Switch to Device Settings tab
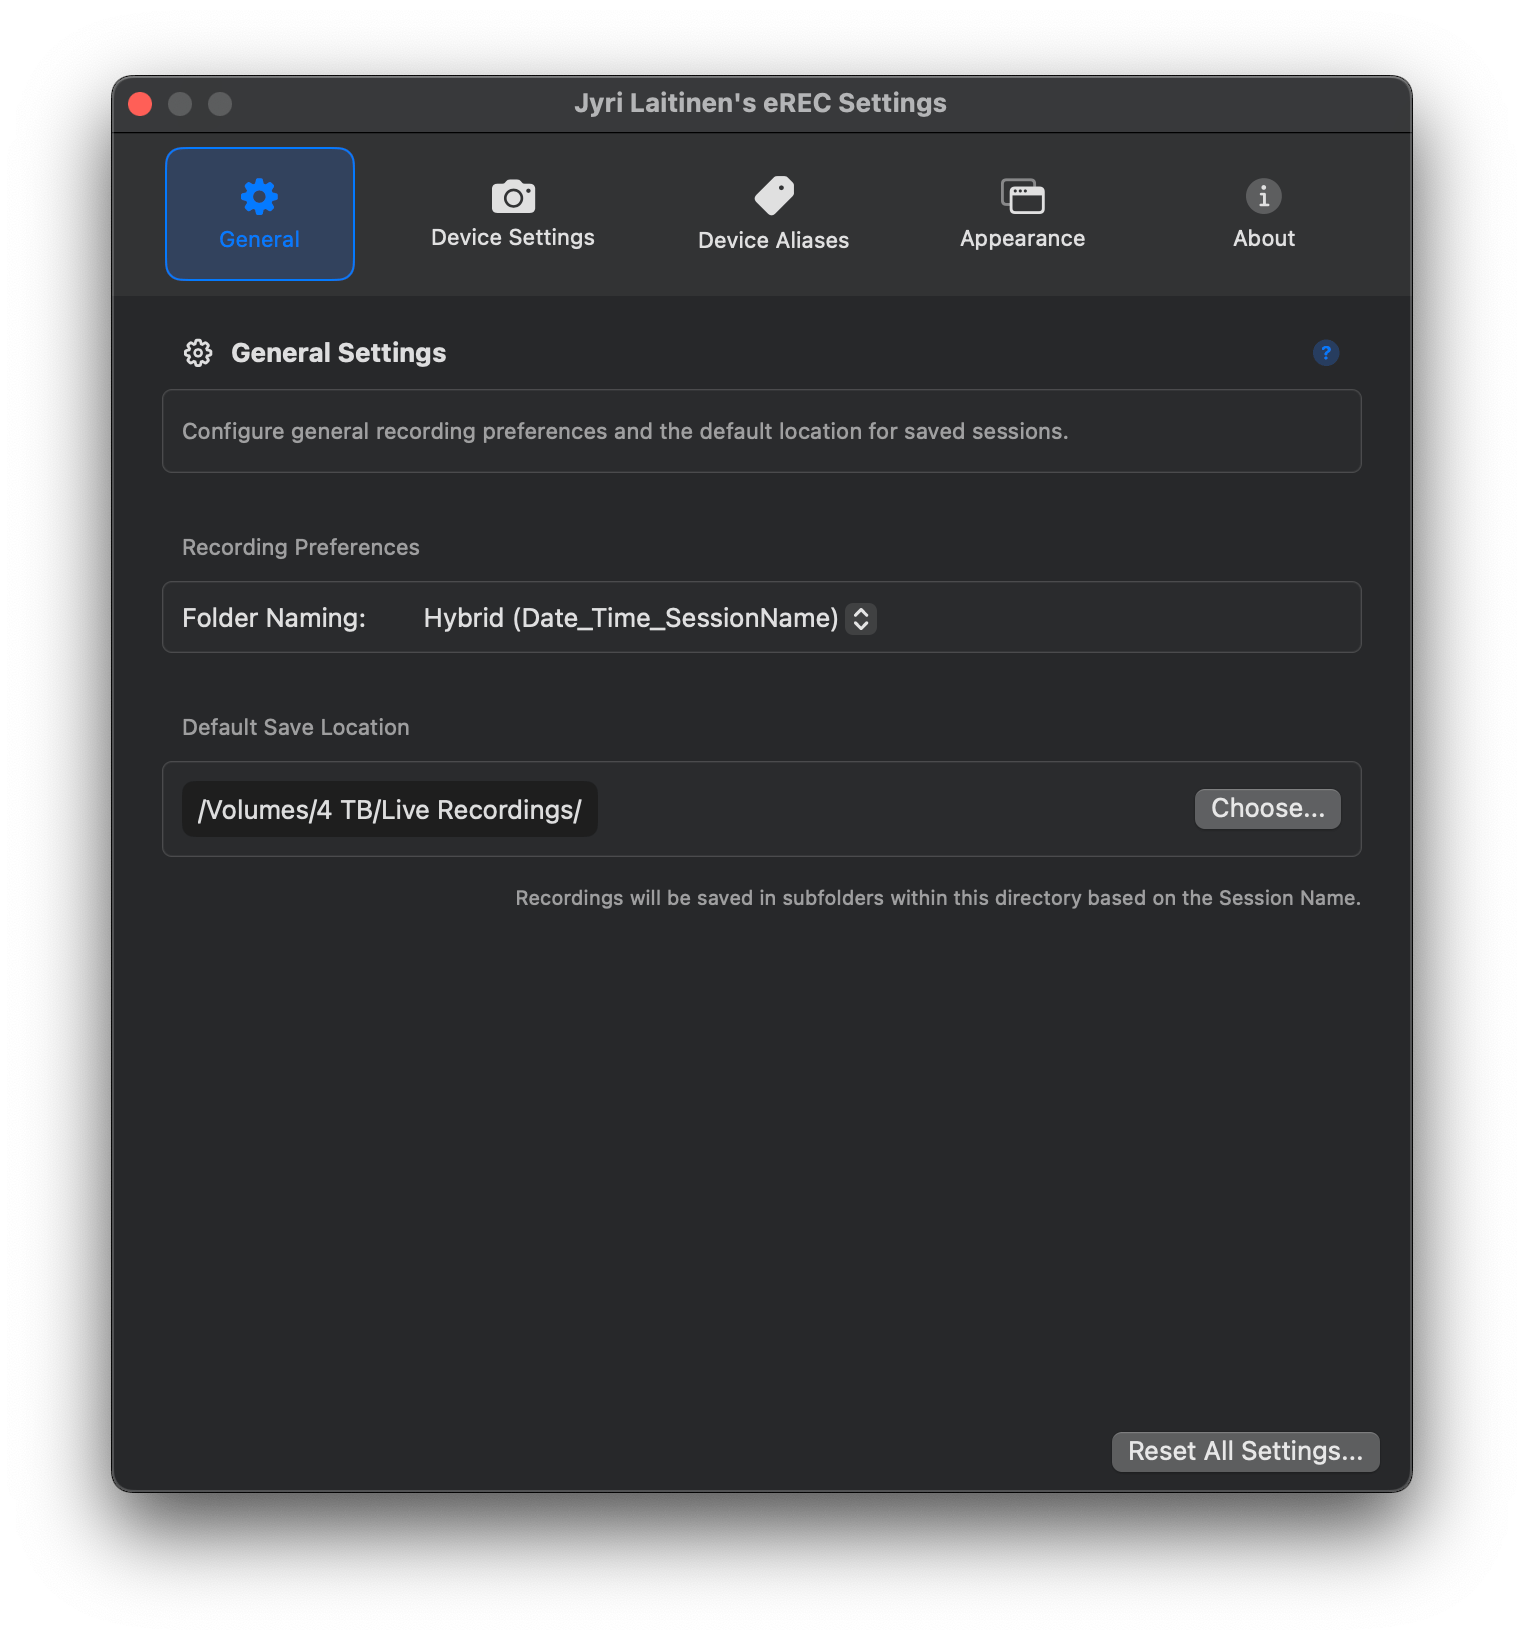 (x=513, y=214)
